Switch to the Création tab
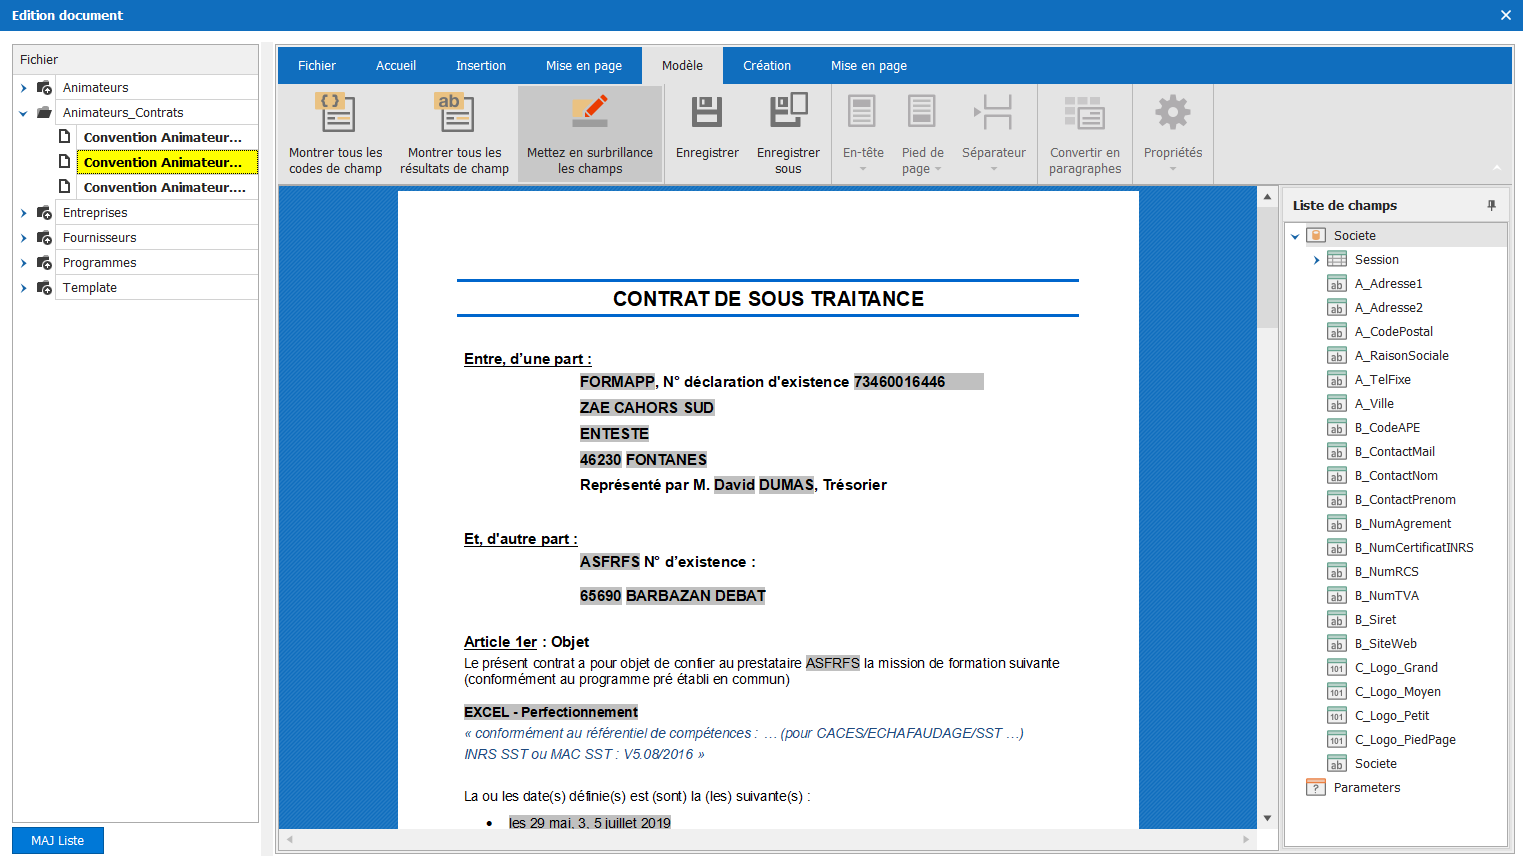Viewport: 1523px width, 866px height. pyautogui.click(x=767, y=66)
